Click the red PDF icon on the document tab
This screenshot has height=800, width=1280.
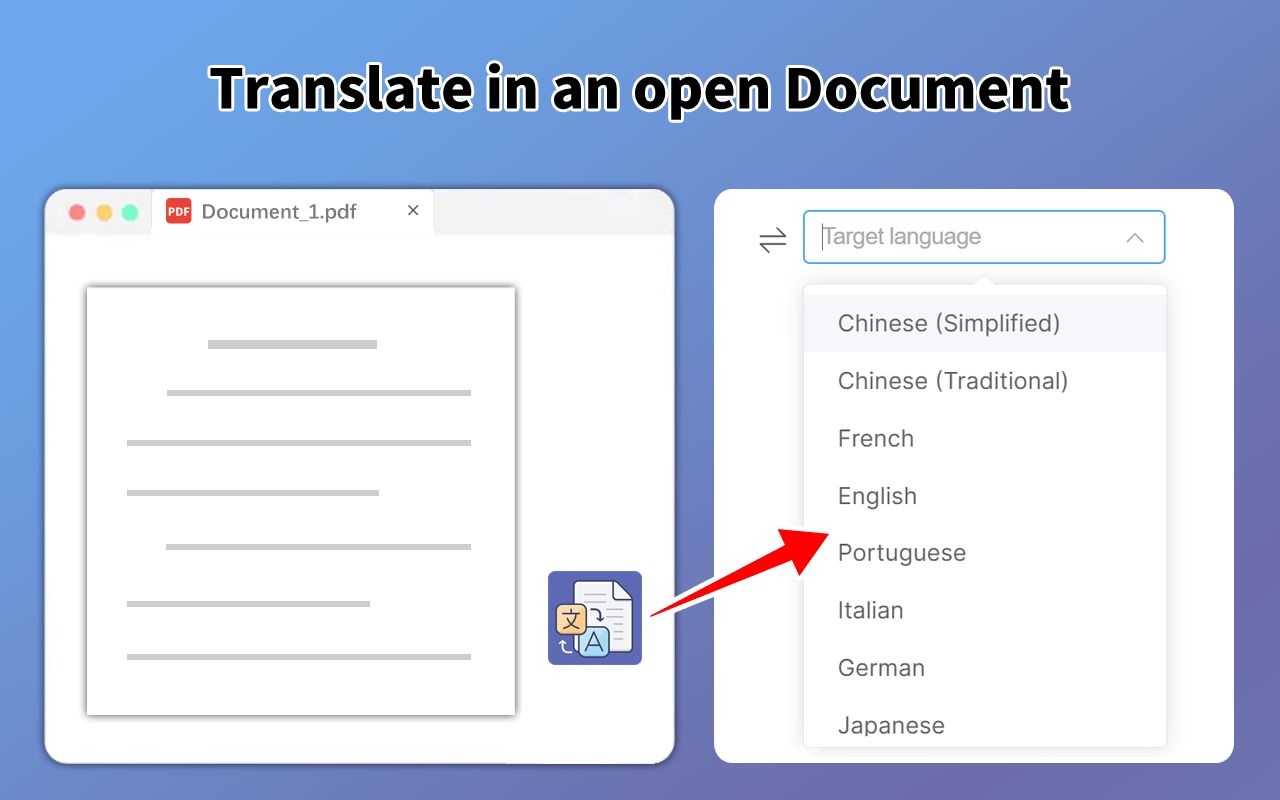pos(178,211)
